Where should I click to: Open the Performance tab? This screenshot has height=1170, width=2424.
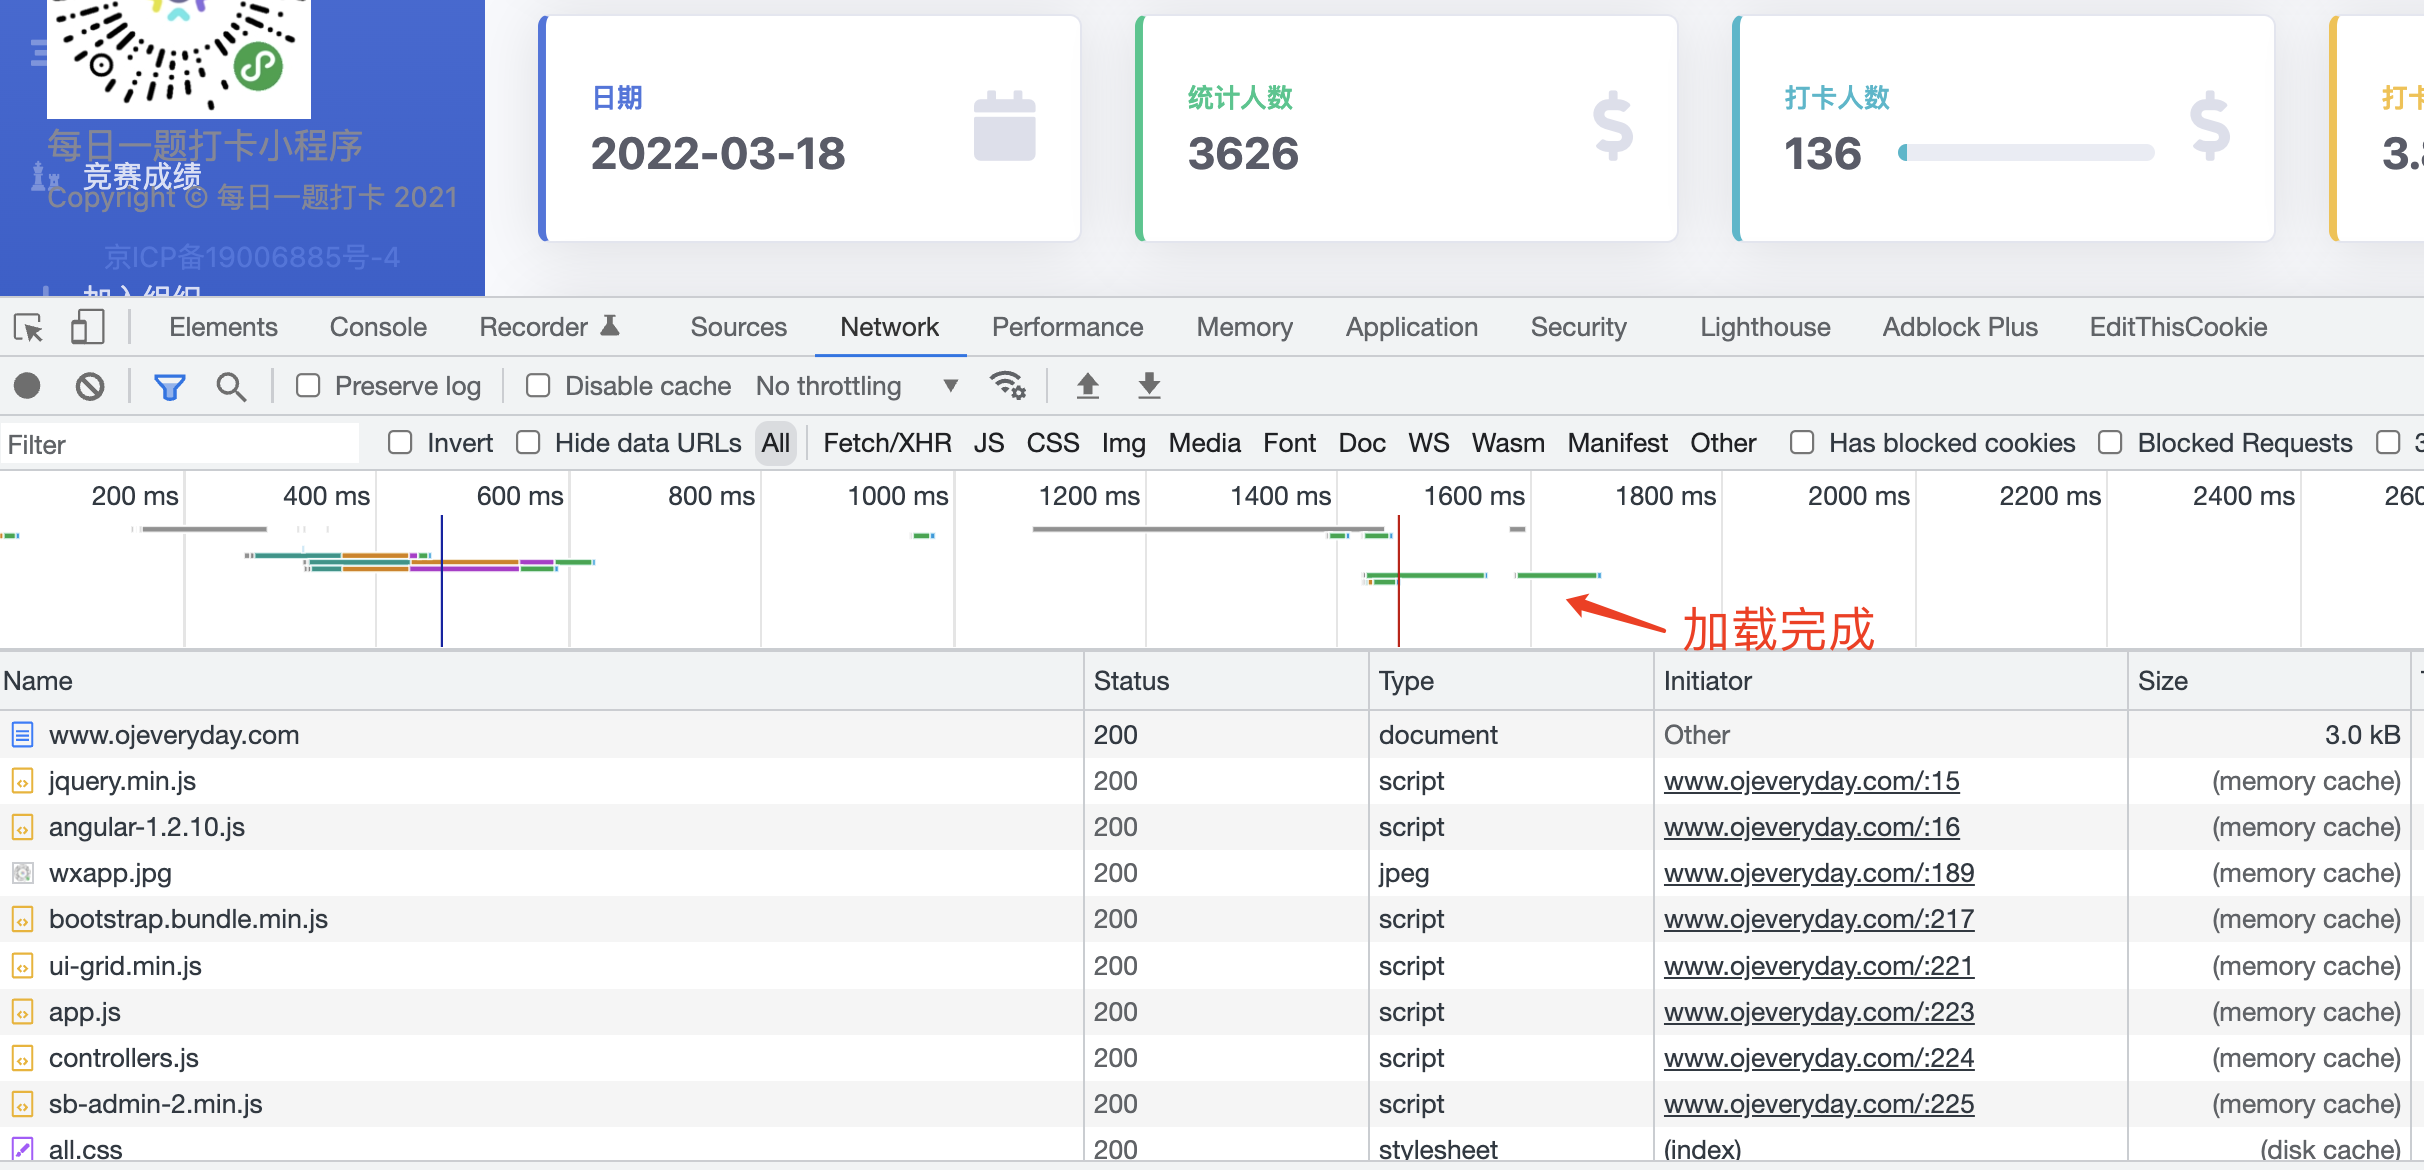point(1067,327)
